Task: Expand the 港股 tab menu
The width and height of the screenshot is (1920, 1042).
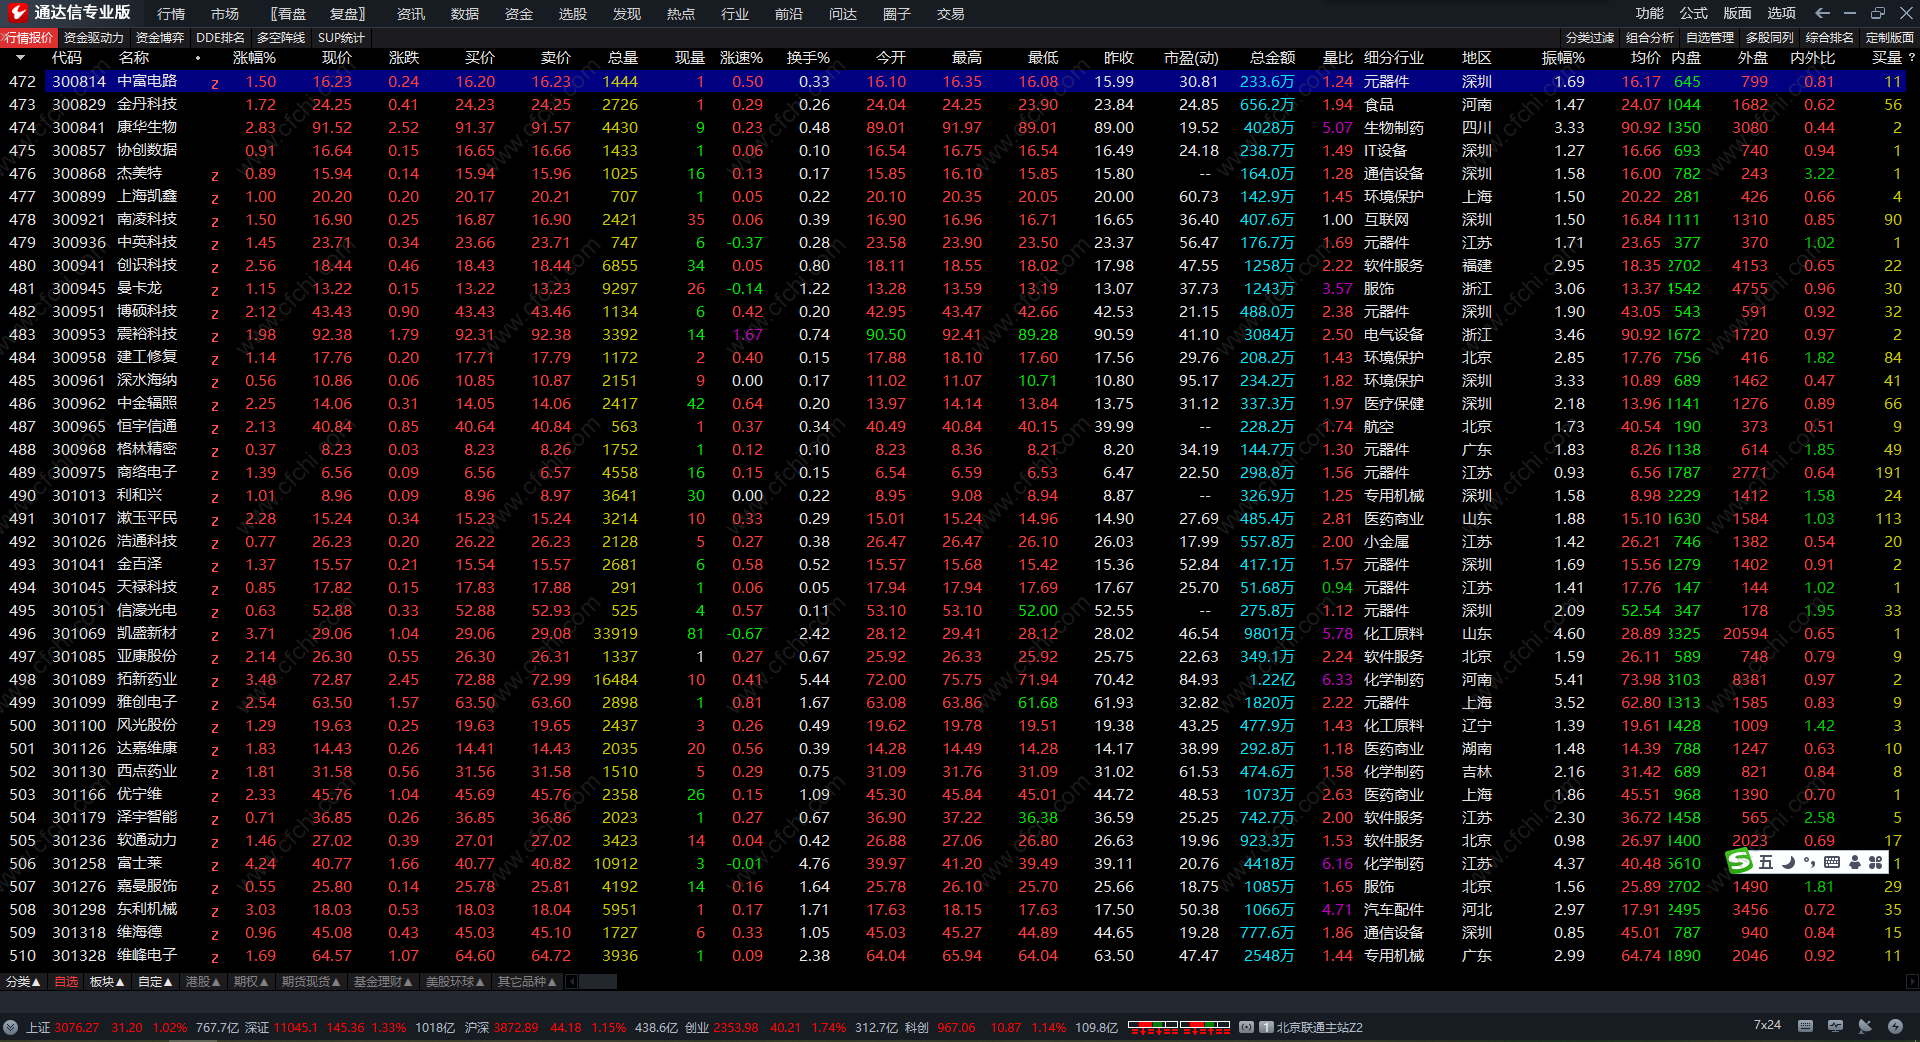Action: click(x=203, y=982)
